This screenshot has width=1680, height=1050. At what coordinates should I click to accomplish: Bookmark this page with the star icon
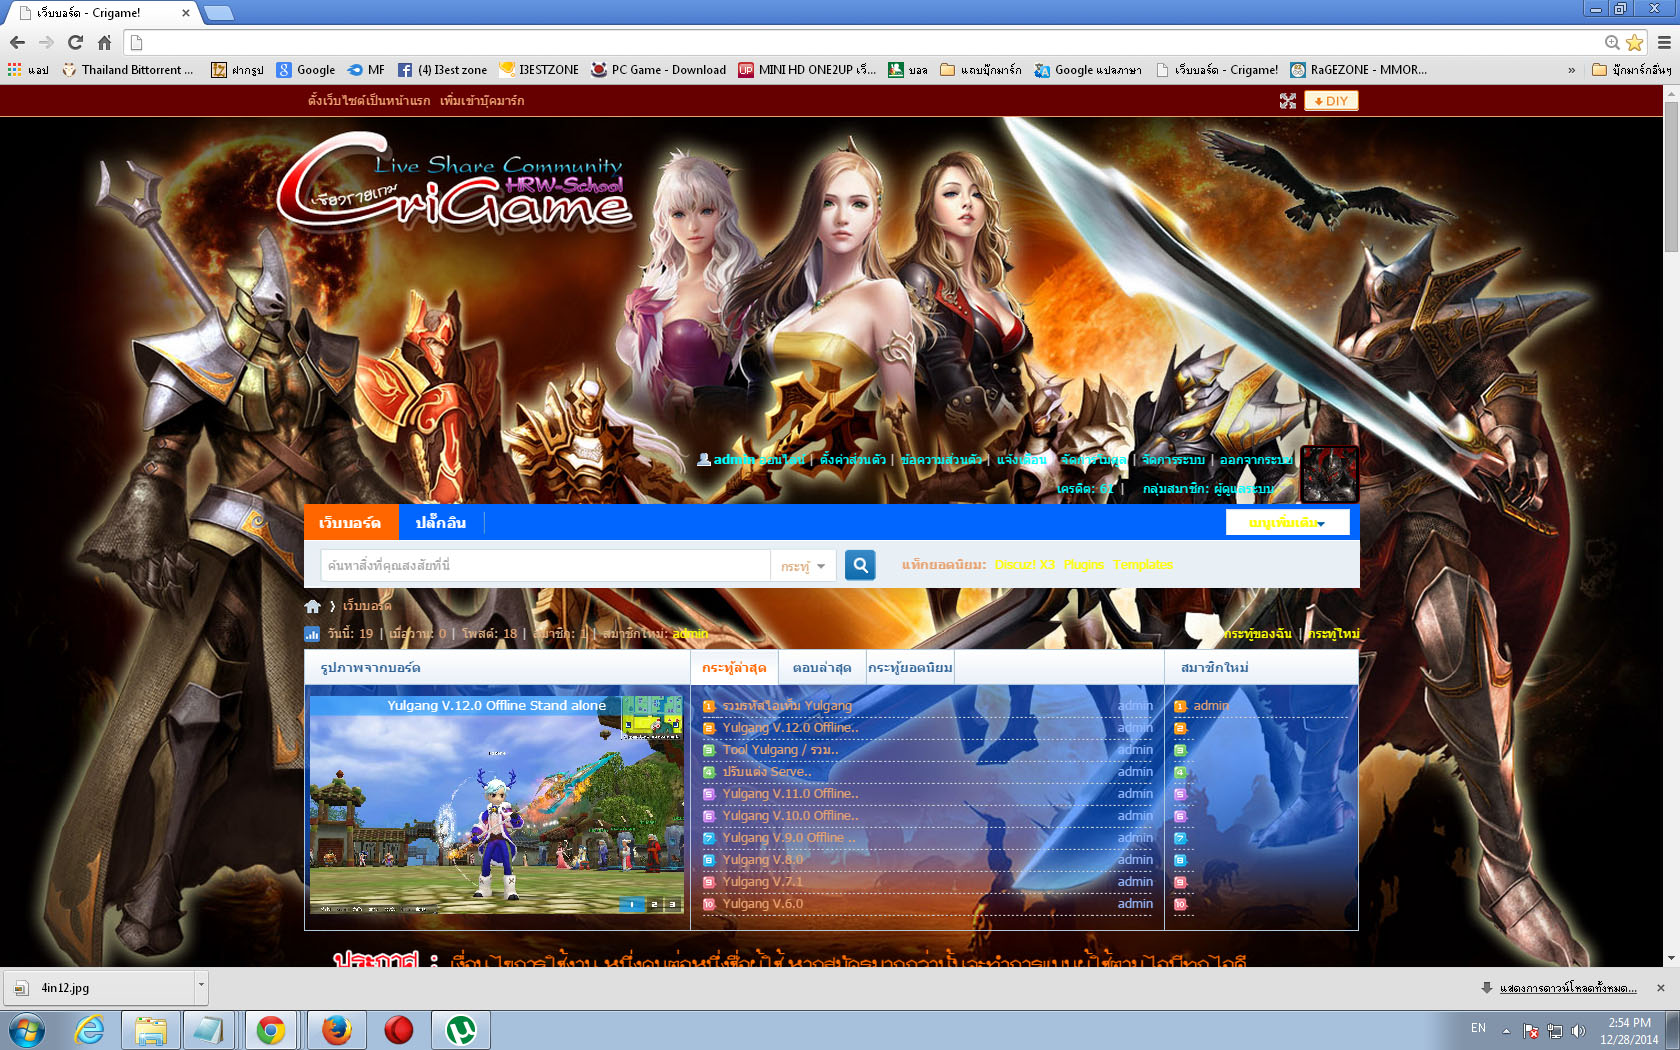pos(1635,42)
